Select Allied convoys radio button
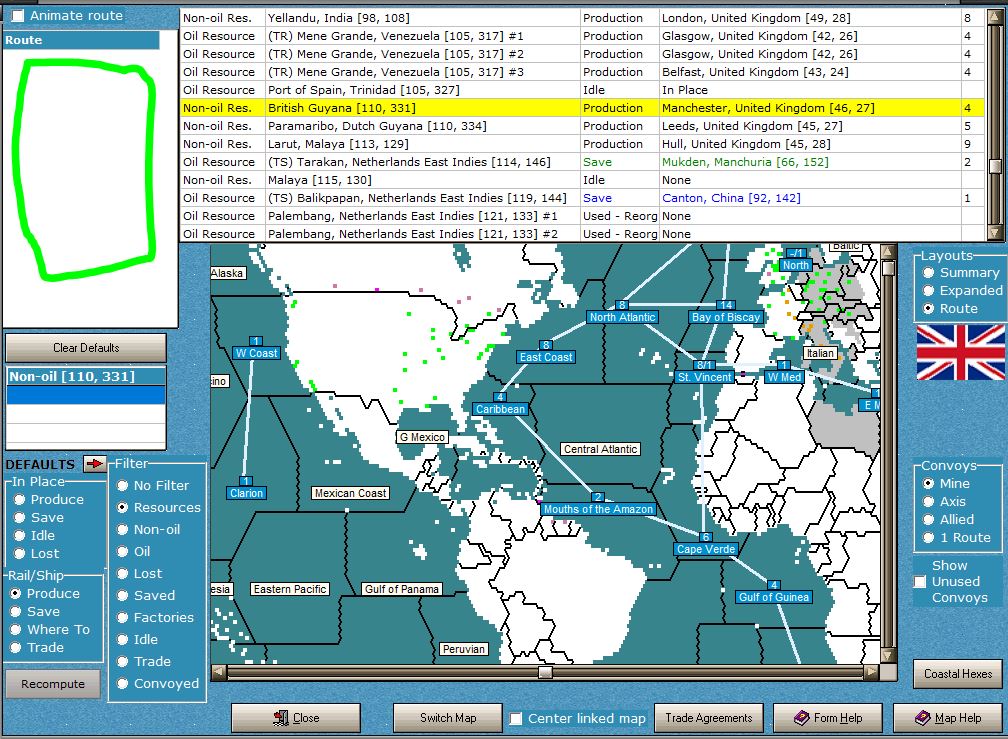1008x739 pixels. pyautogui.click(x=928, y=519)
